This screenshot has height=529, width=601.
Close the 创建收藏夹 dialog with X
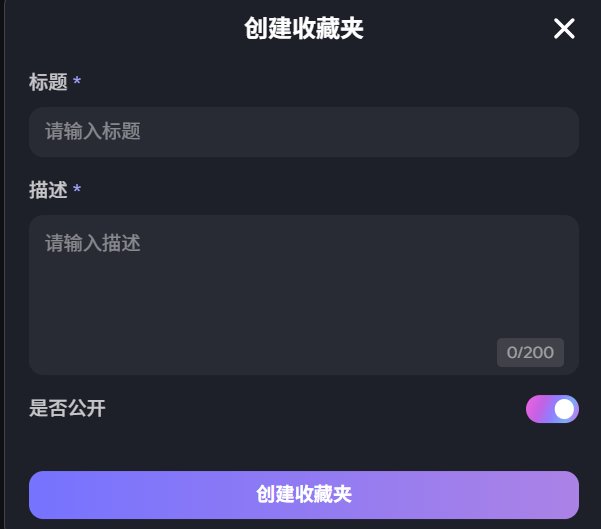point(564,29)
